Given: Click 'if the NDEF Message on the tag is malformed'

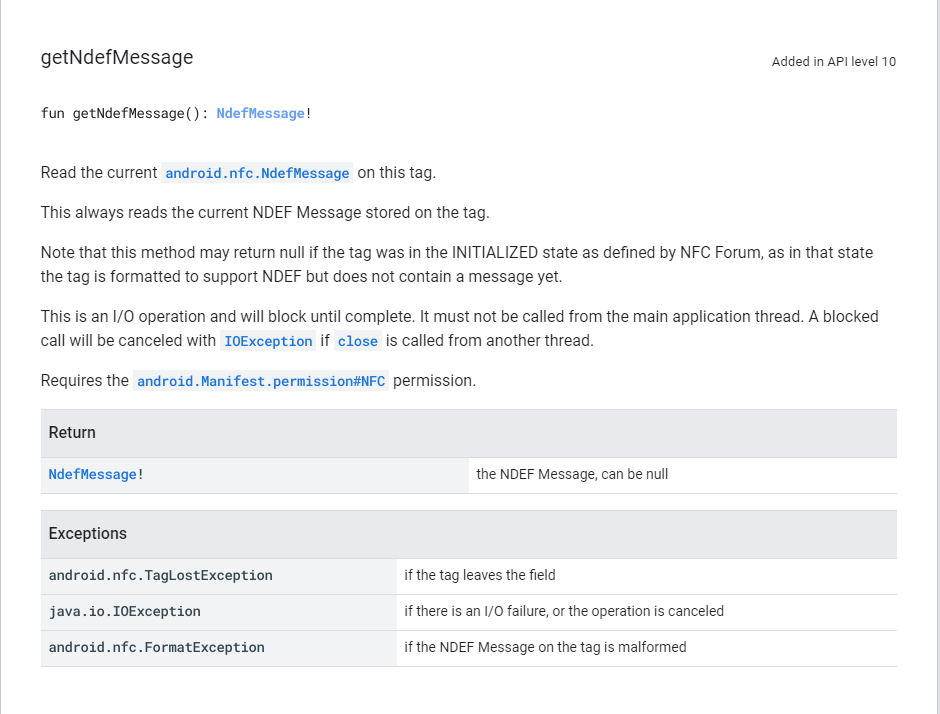Looking at the screenshot, I should click(545, 647).
